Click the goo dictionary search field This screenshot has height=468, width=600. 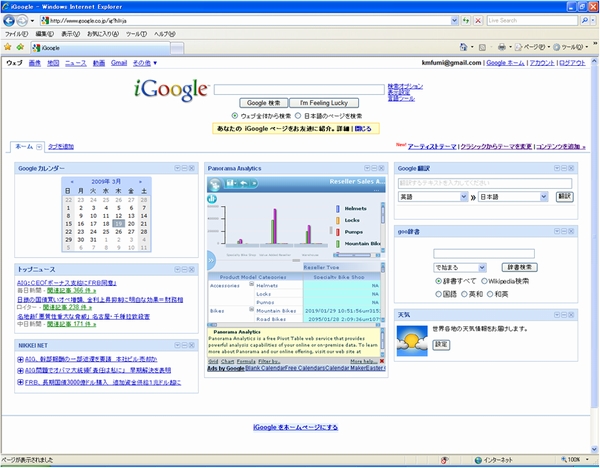tap(484, 253)
